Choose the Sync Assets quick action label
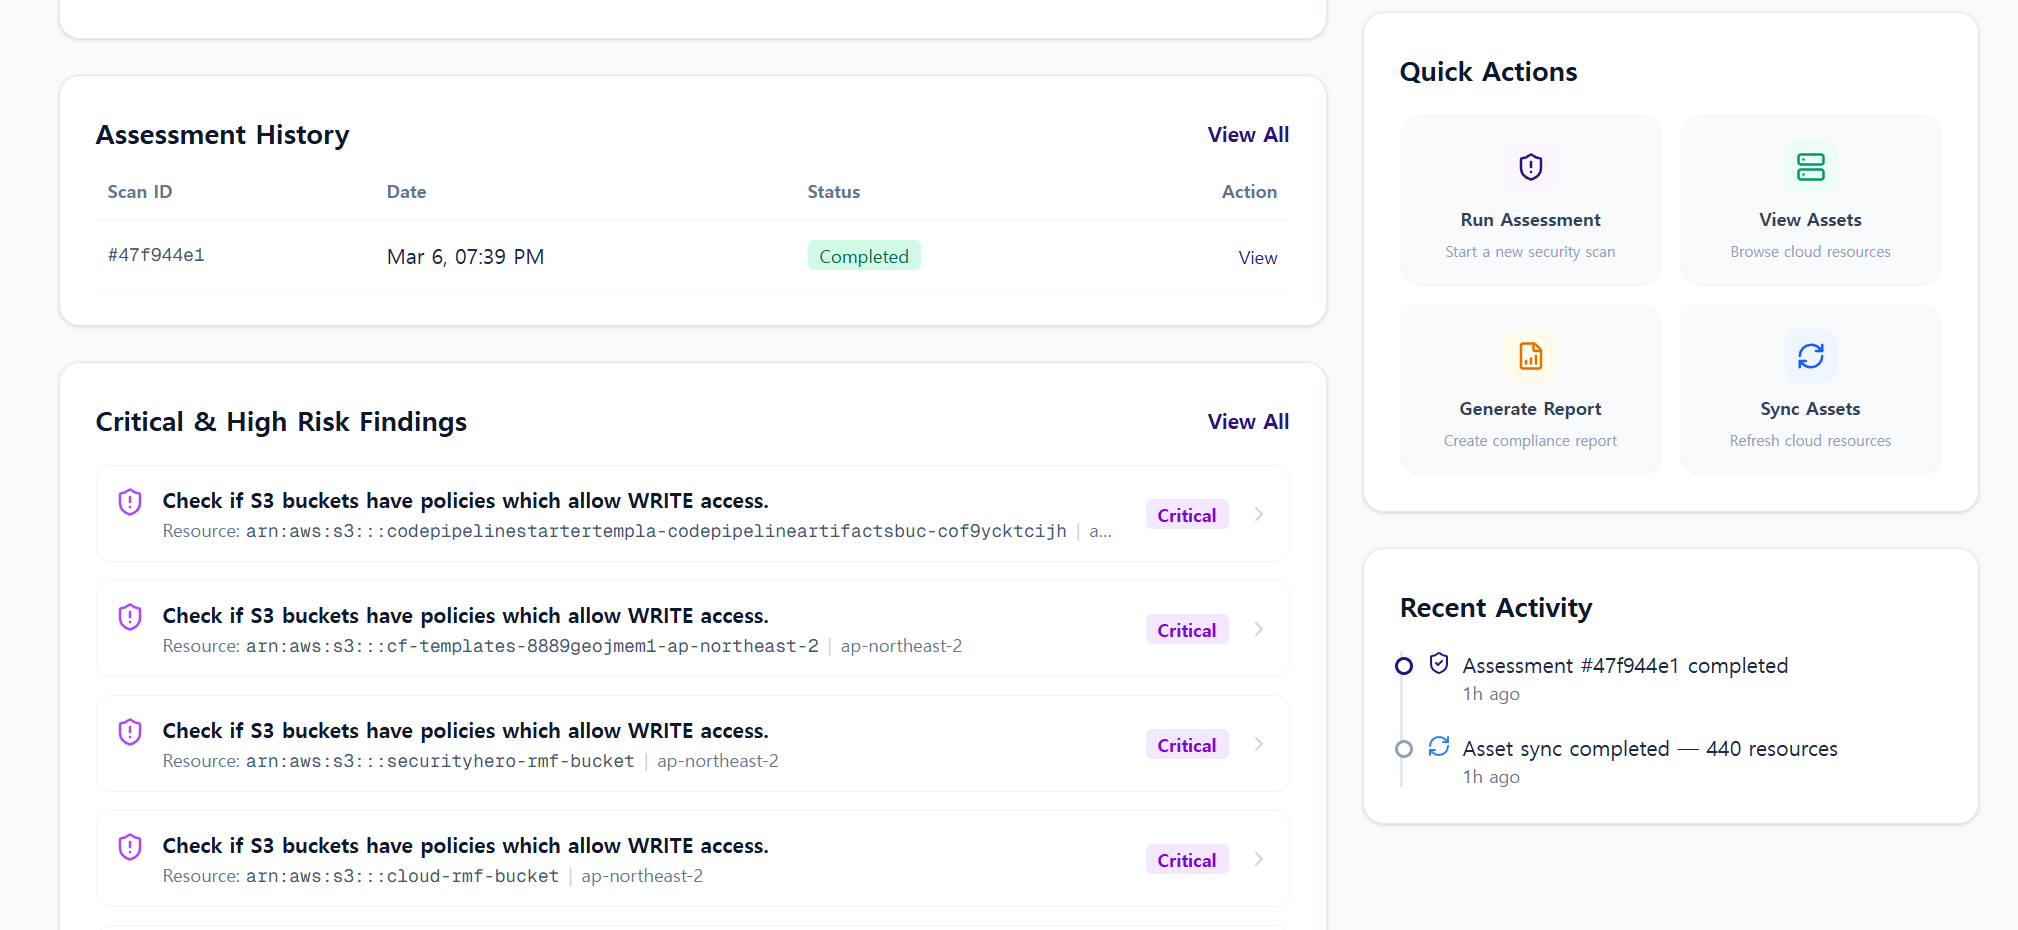This screenshot has height=930, width=2018. pos(1810,409)
